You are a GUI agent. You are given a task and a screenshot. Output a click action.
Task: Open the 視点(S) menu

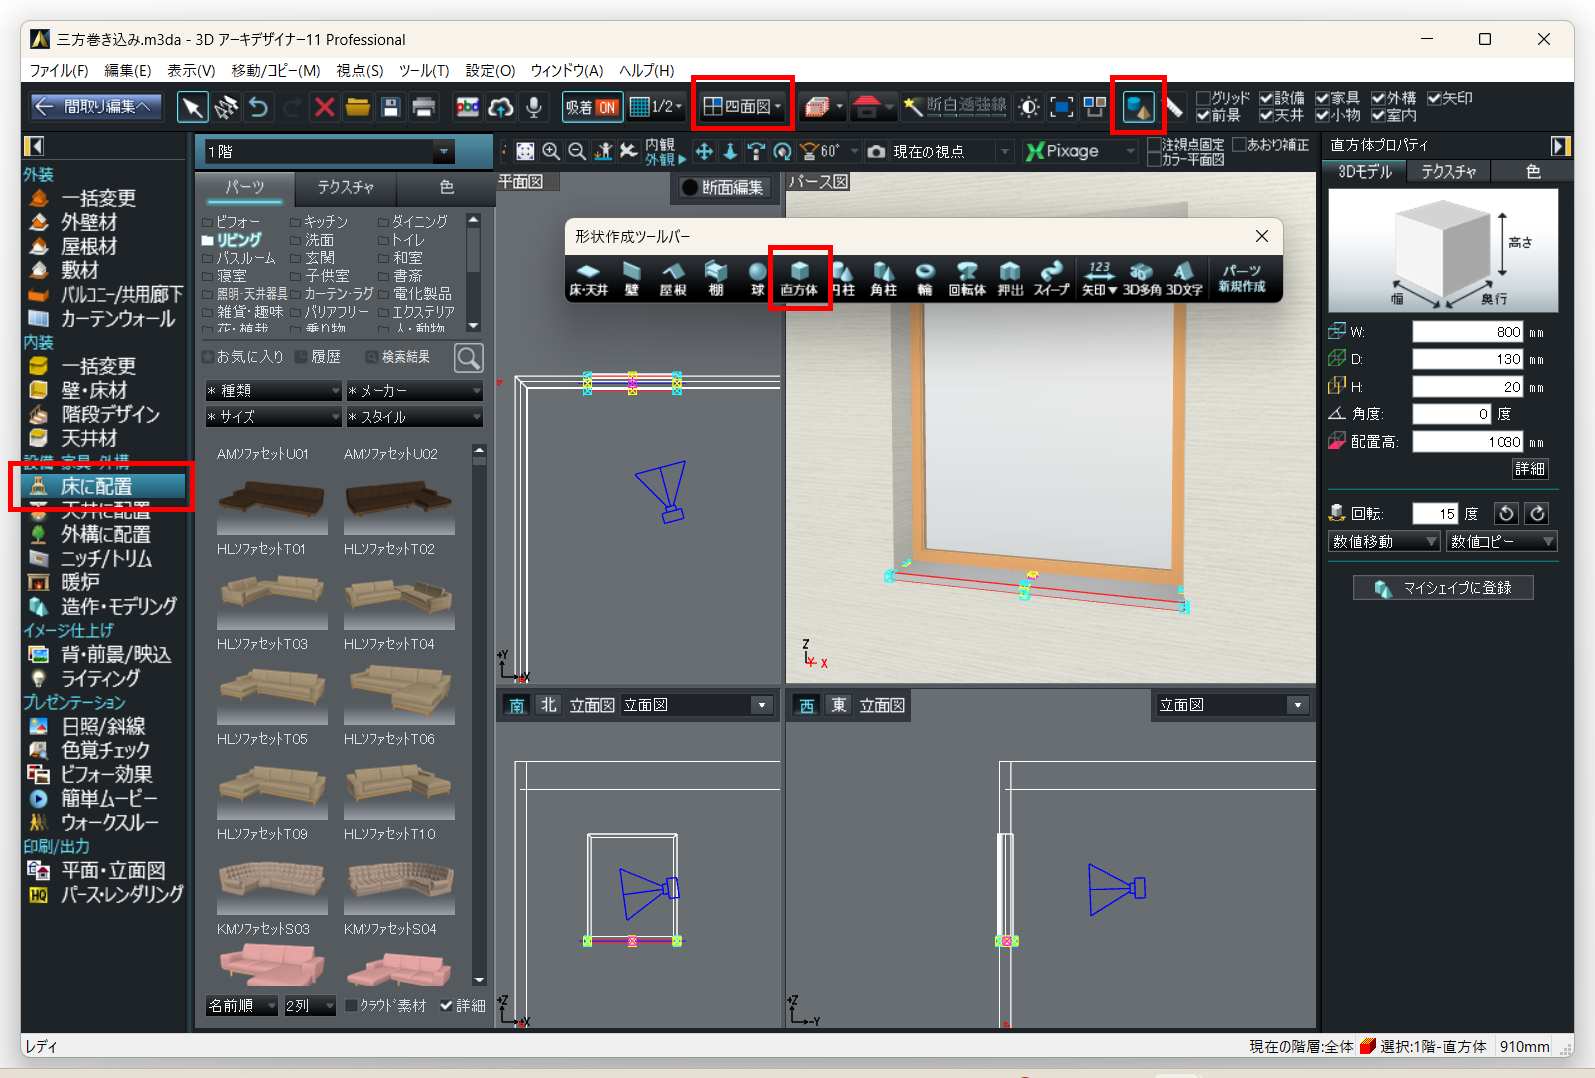pos(359,70)
